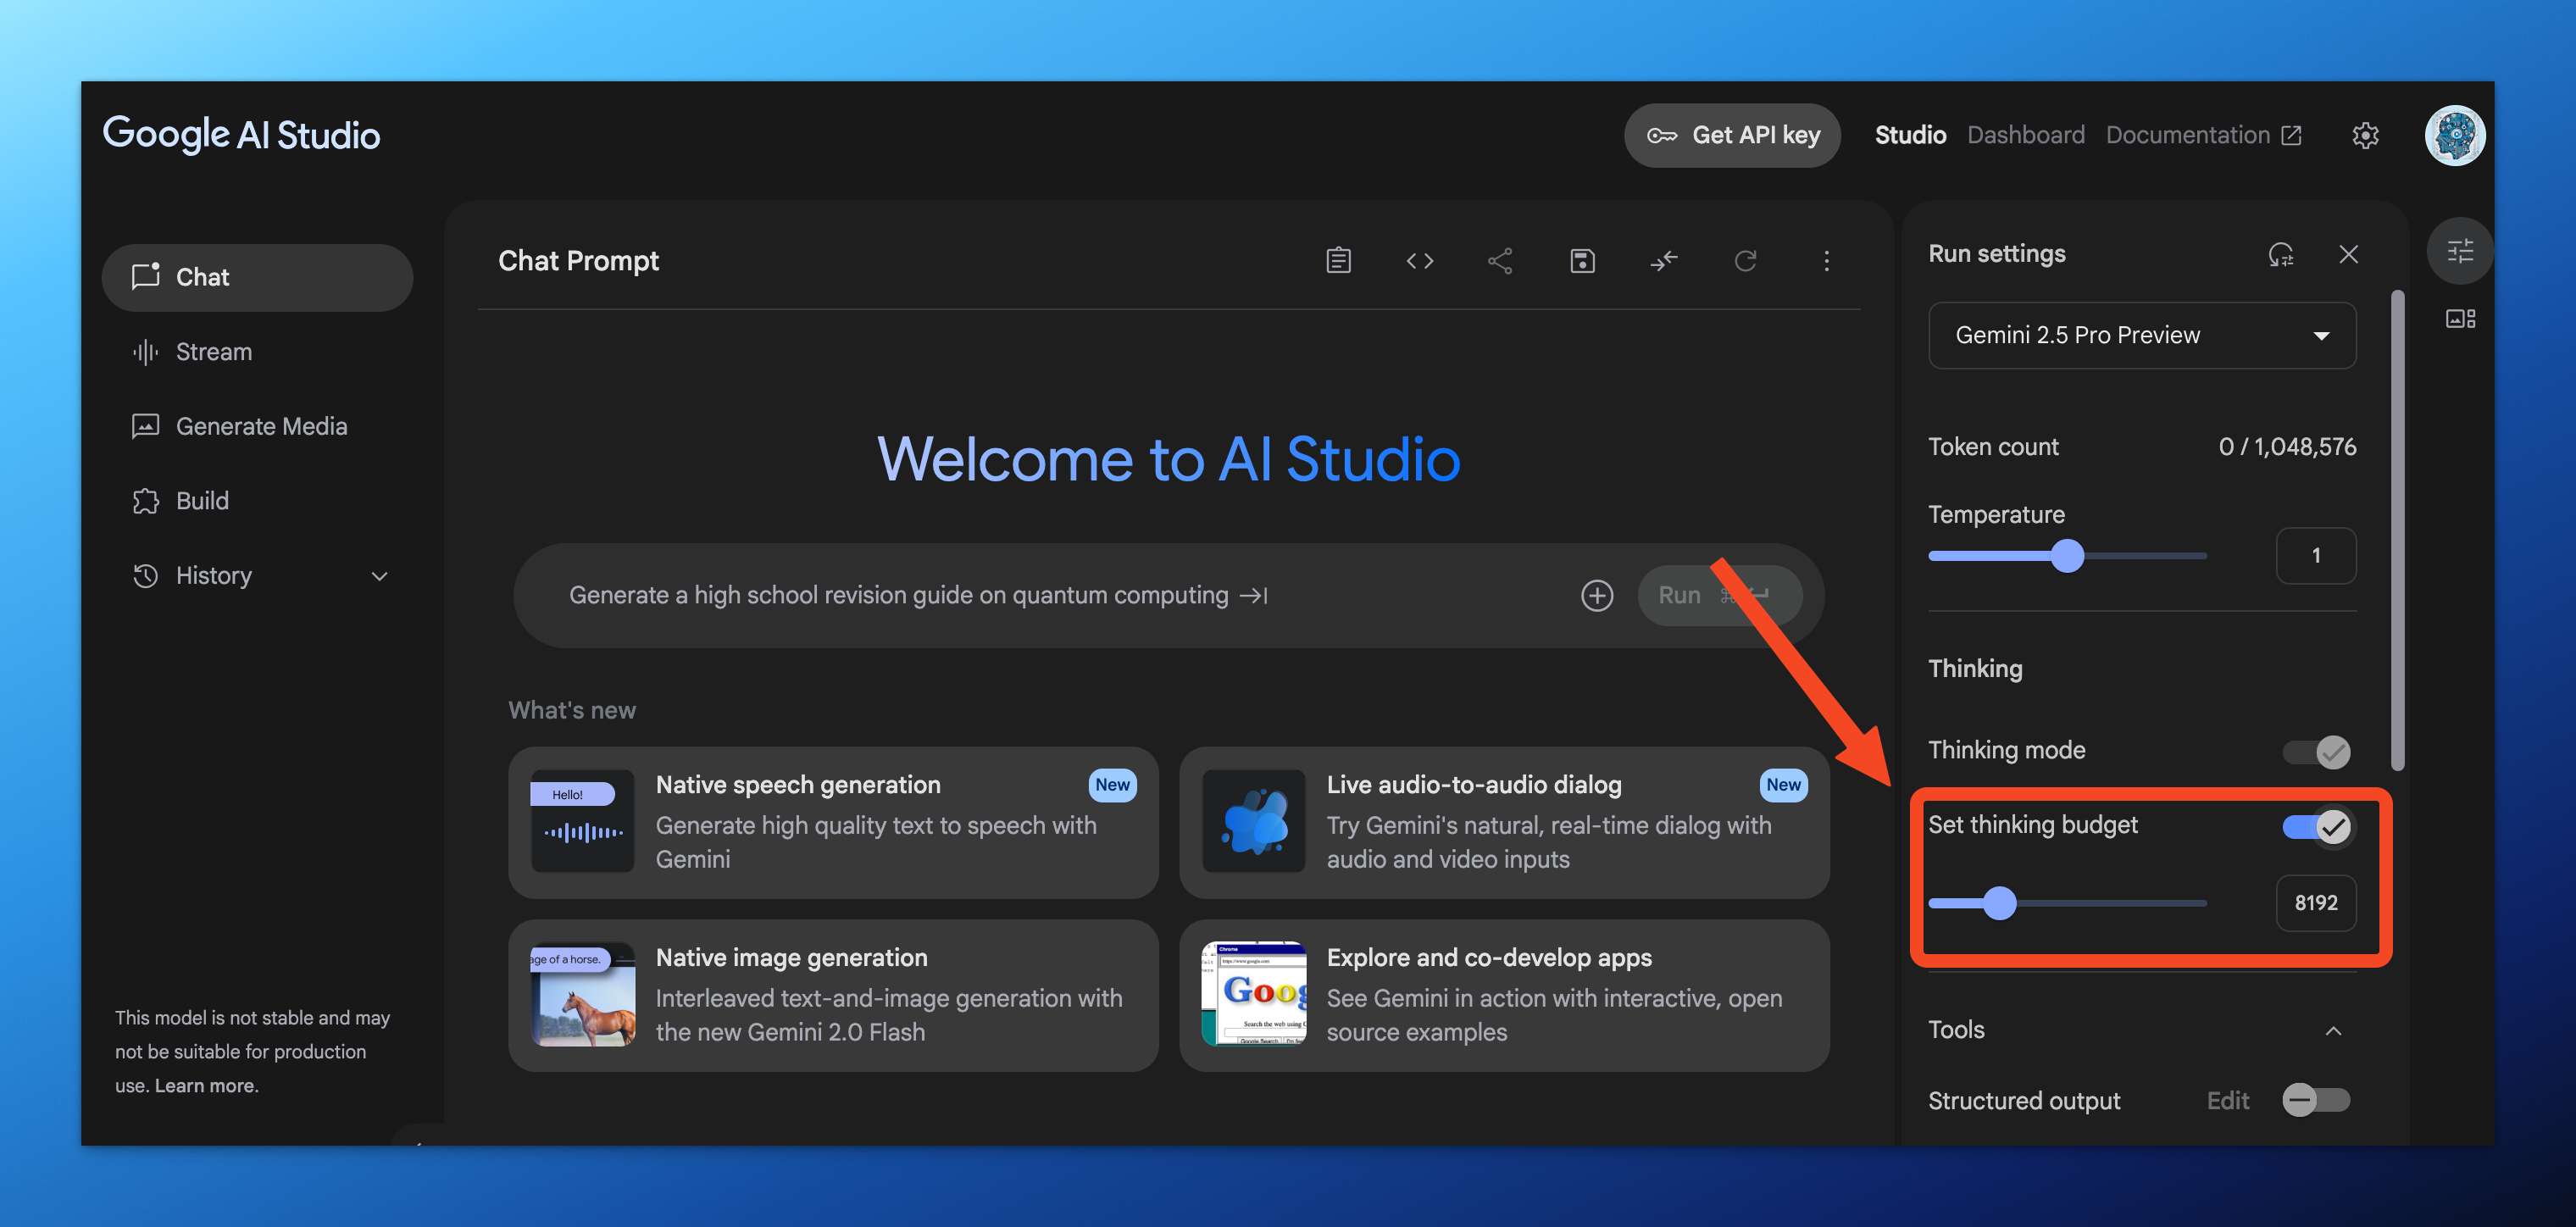Image resolution: width=2576 pixels, height=1227 pixels.
Task: Switch to the Dashboard tab
Action: tap(2025, 135)
